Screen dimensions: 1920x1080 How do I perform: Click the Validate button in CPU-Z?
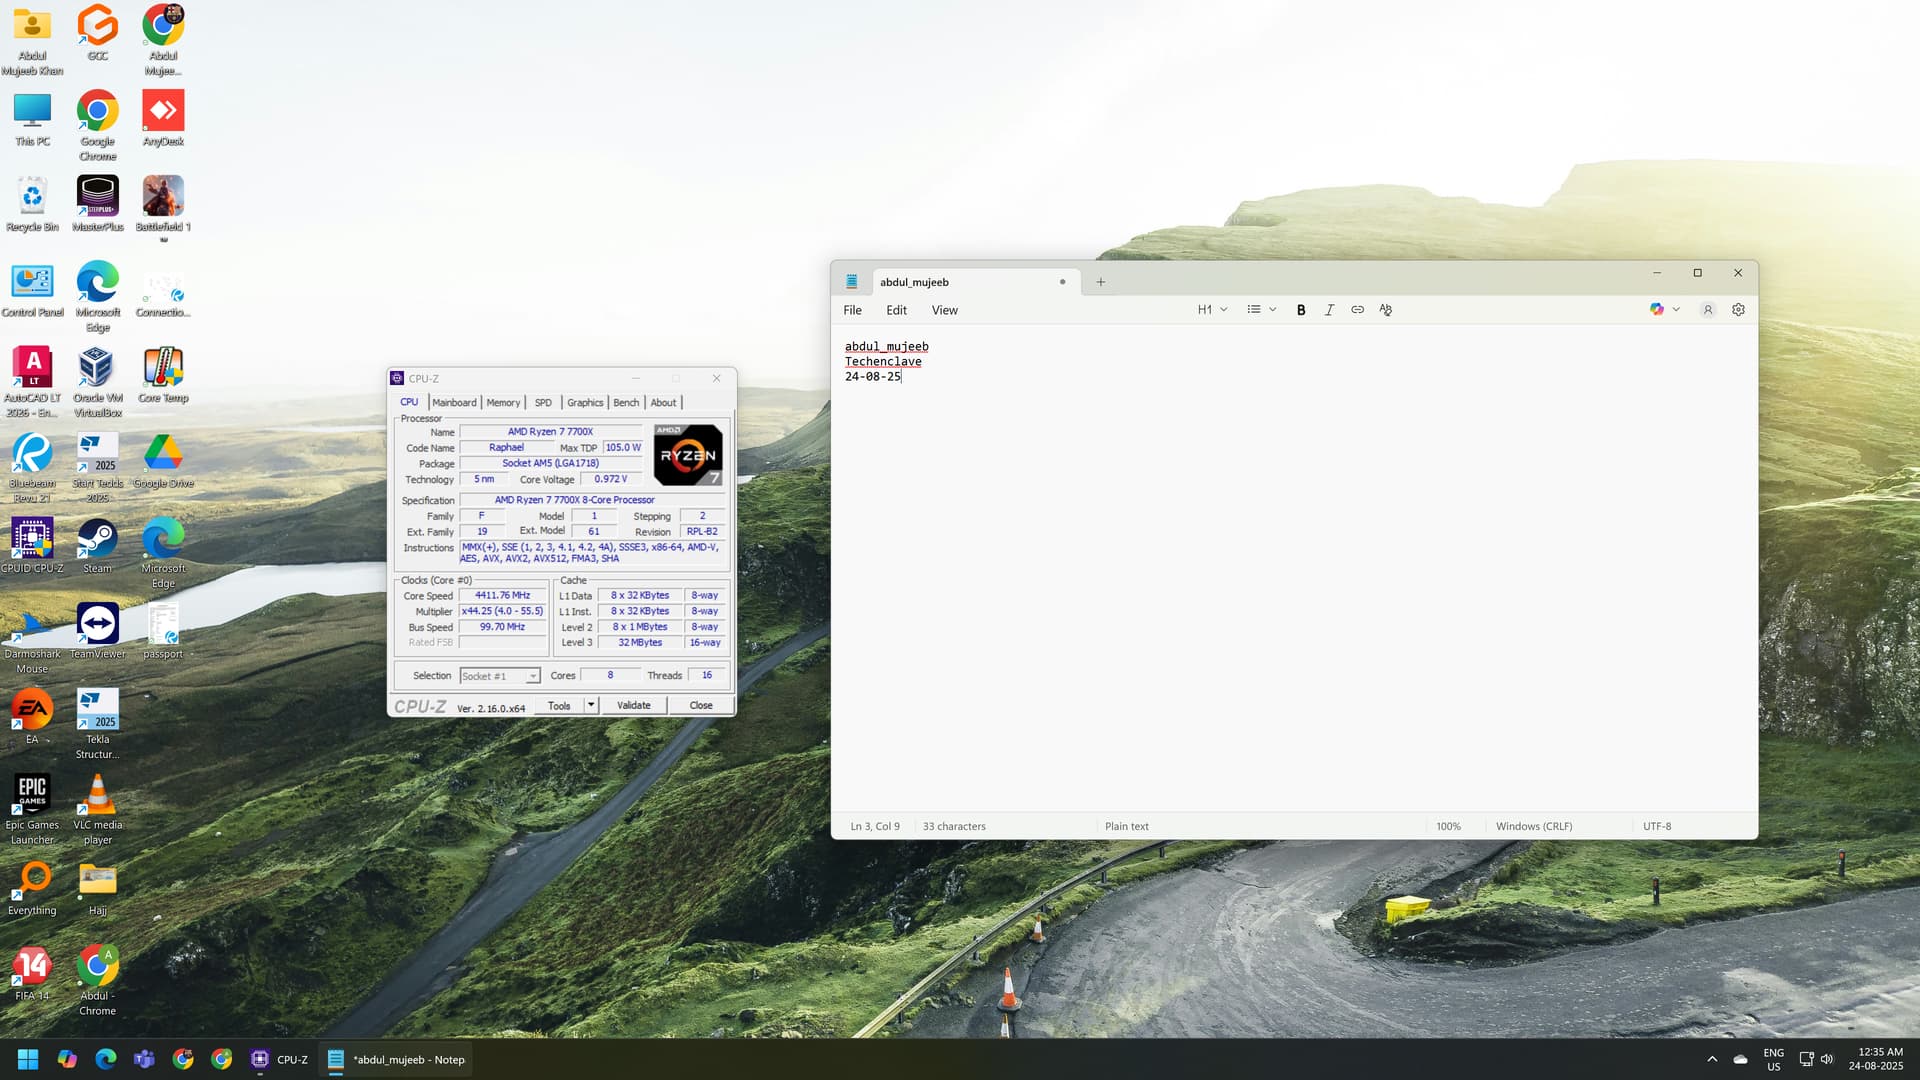coord(634,705)
